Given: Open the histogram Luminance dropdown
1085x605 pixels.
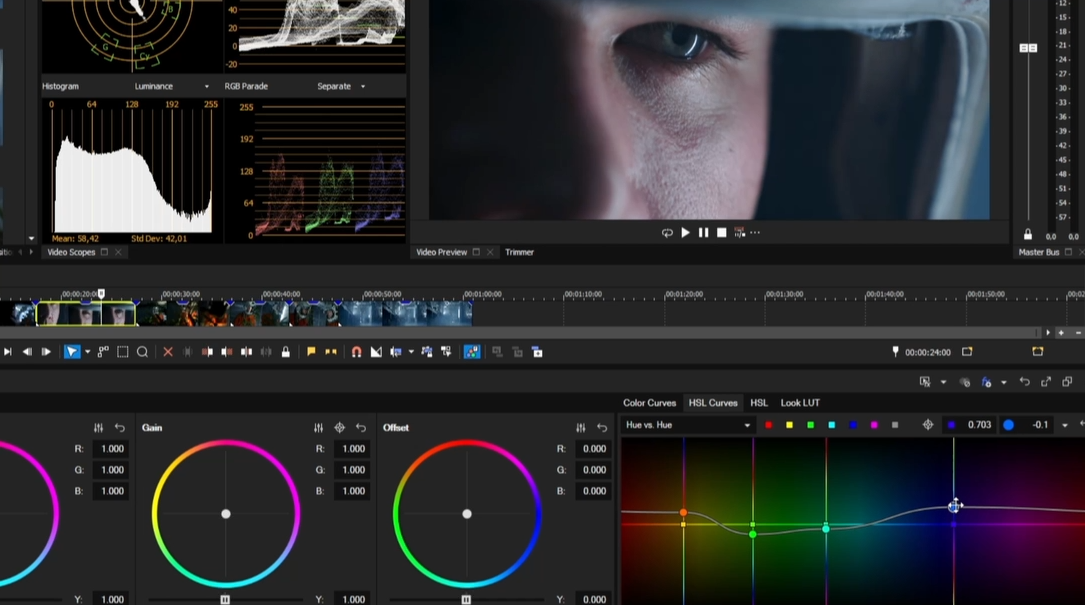Looking at the screenshot, I should click(x=207, y=87).
